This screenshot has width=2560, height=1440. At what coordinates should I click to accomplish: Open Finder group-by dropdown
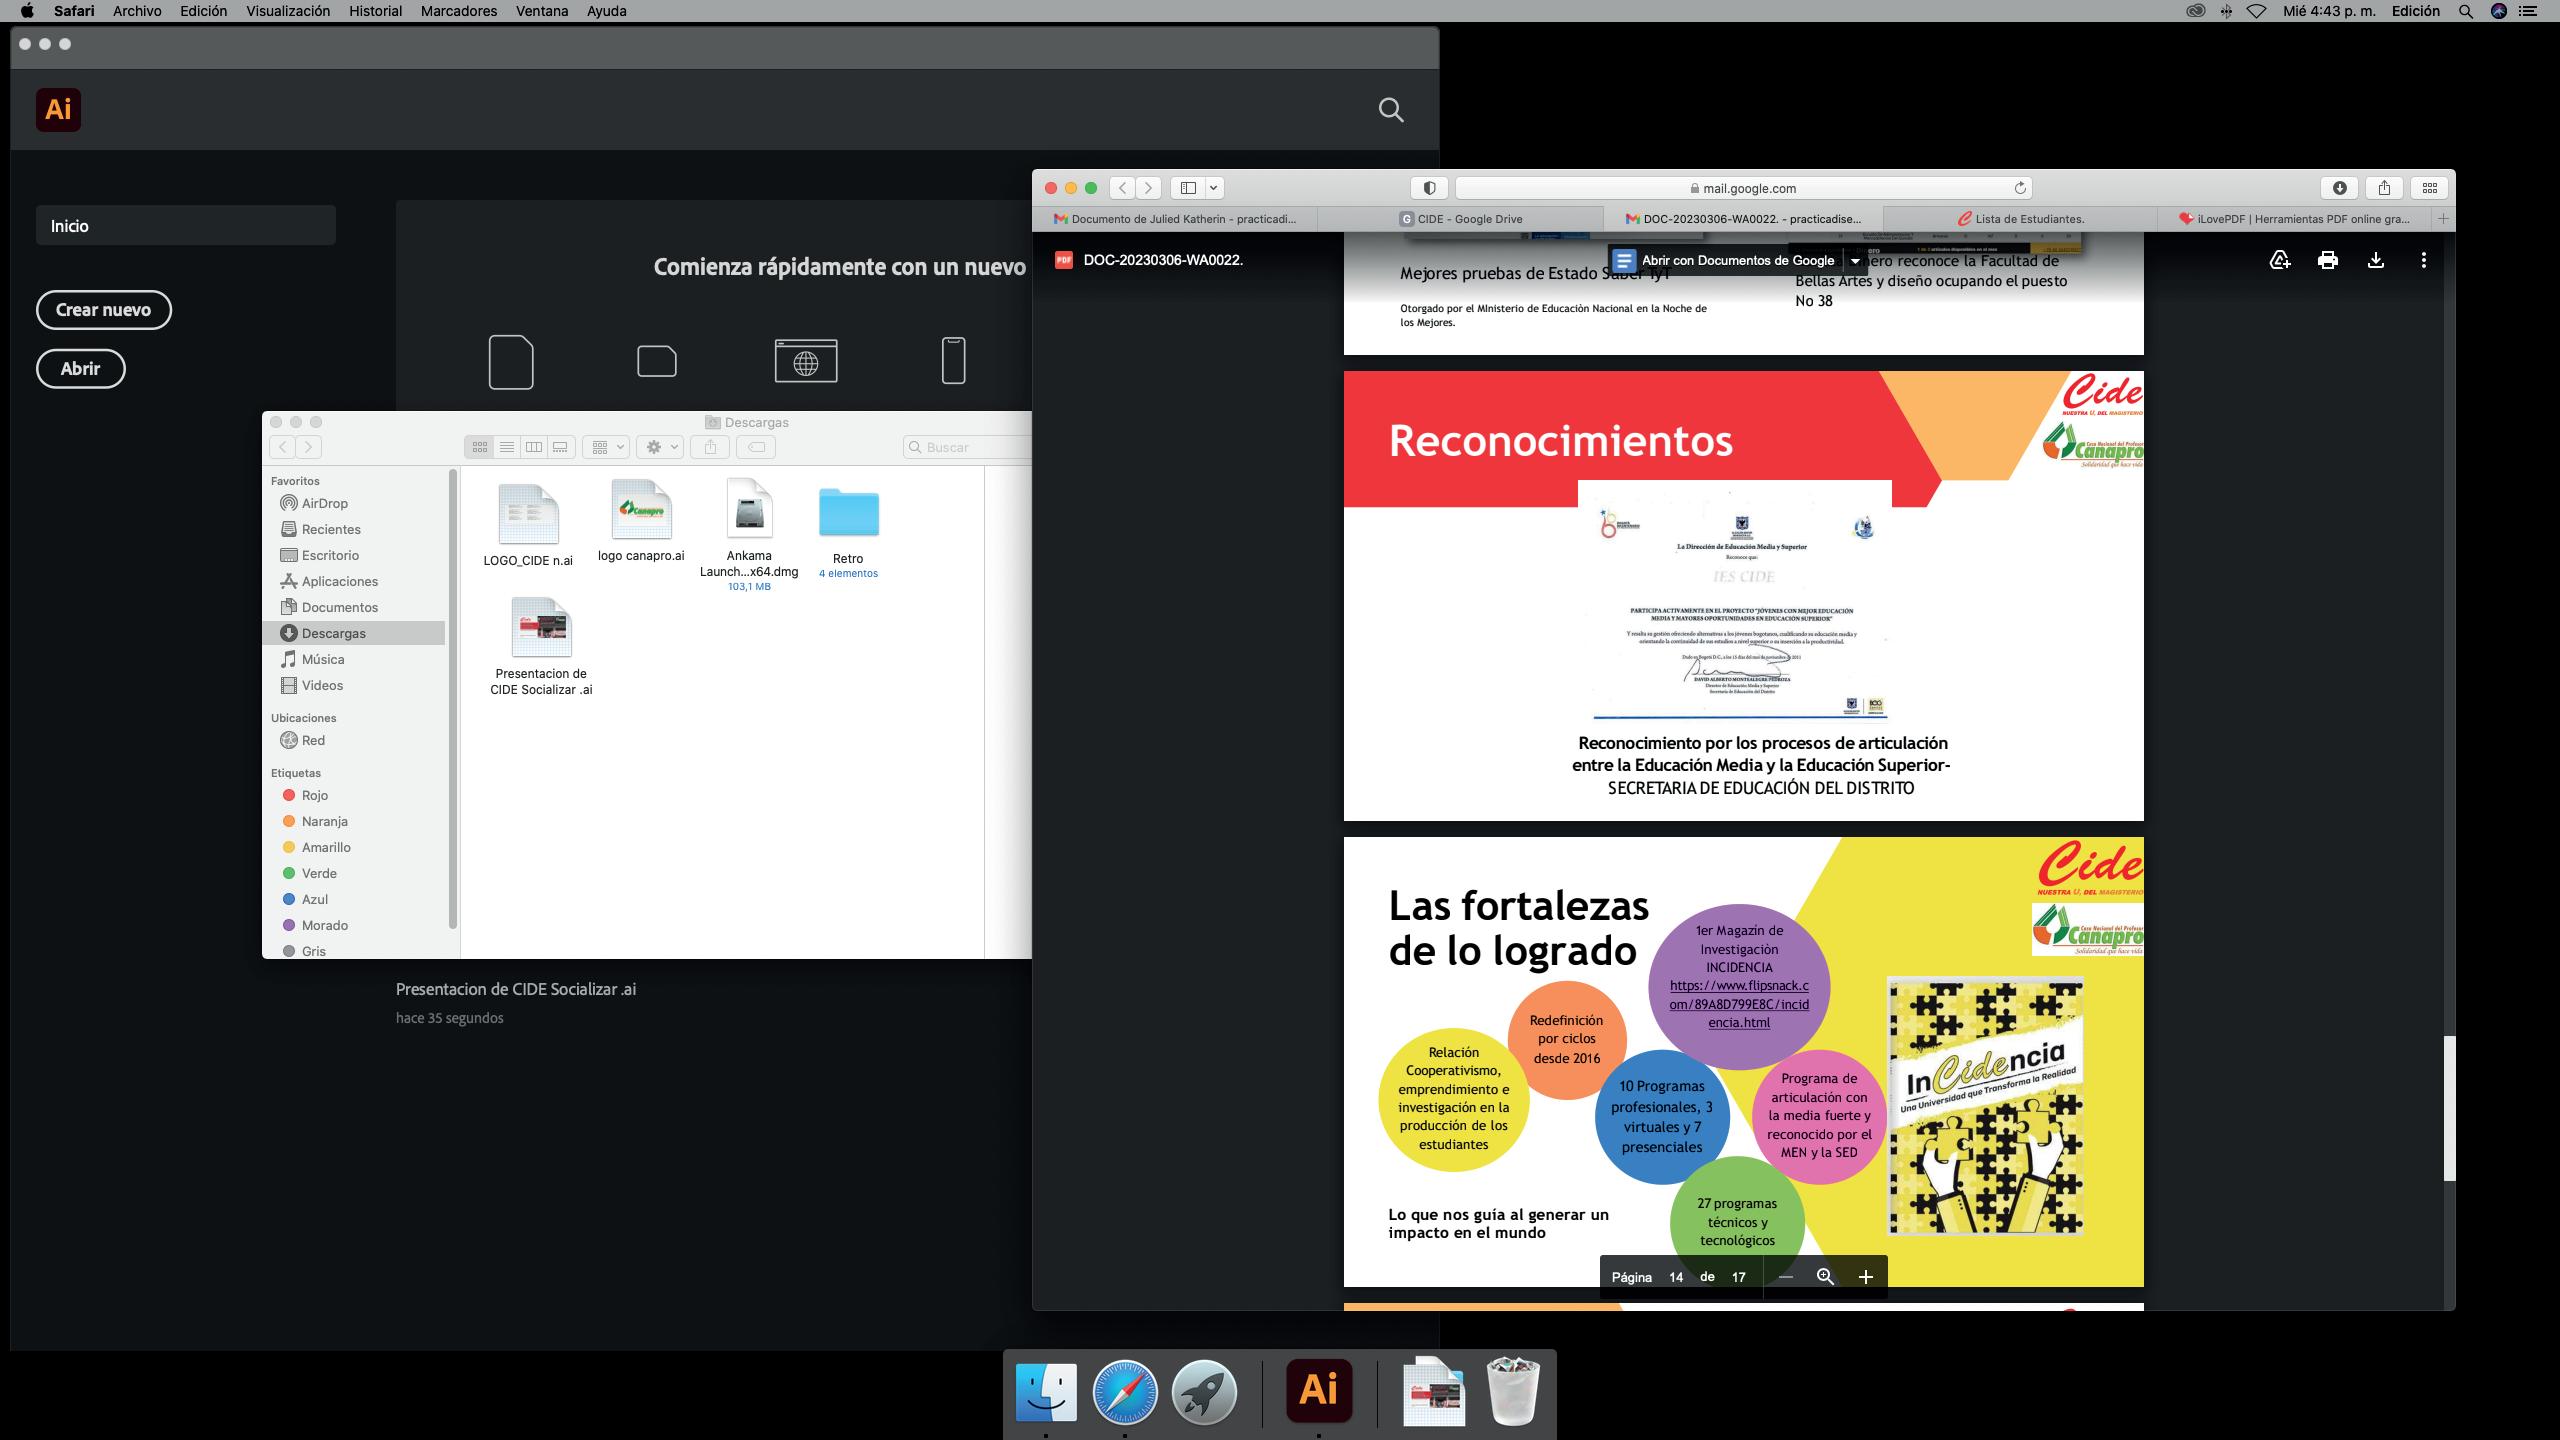click(607, 447)
